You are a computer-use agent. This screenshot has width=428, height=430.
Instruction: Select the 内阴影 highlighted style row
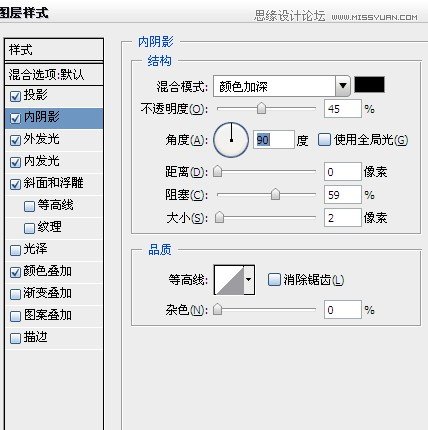tap(54, 118)
